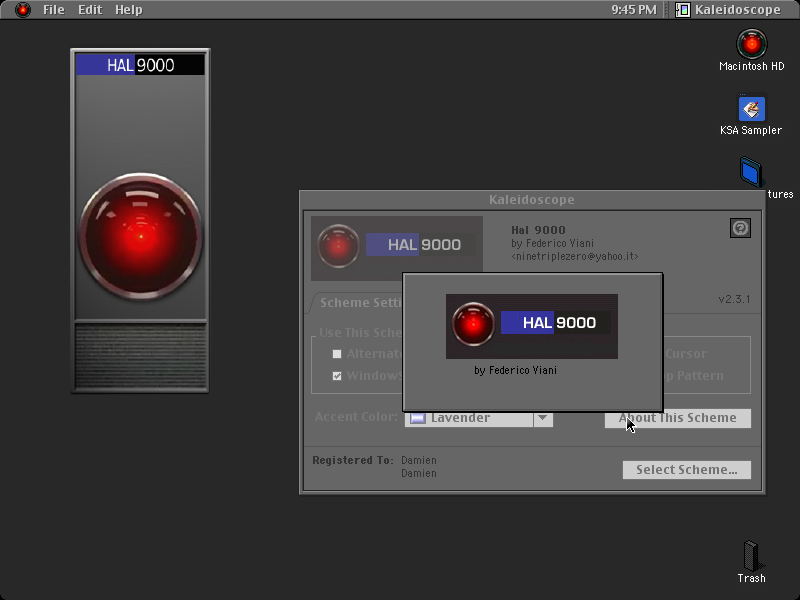This screenshot has width=800, height=600.
Task: Click the Kaleidoscope icon in the menu bar
Action: (683, 10)
